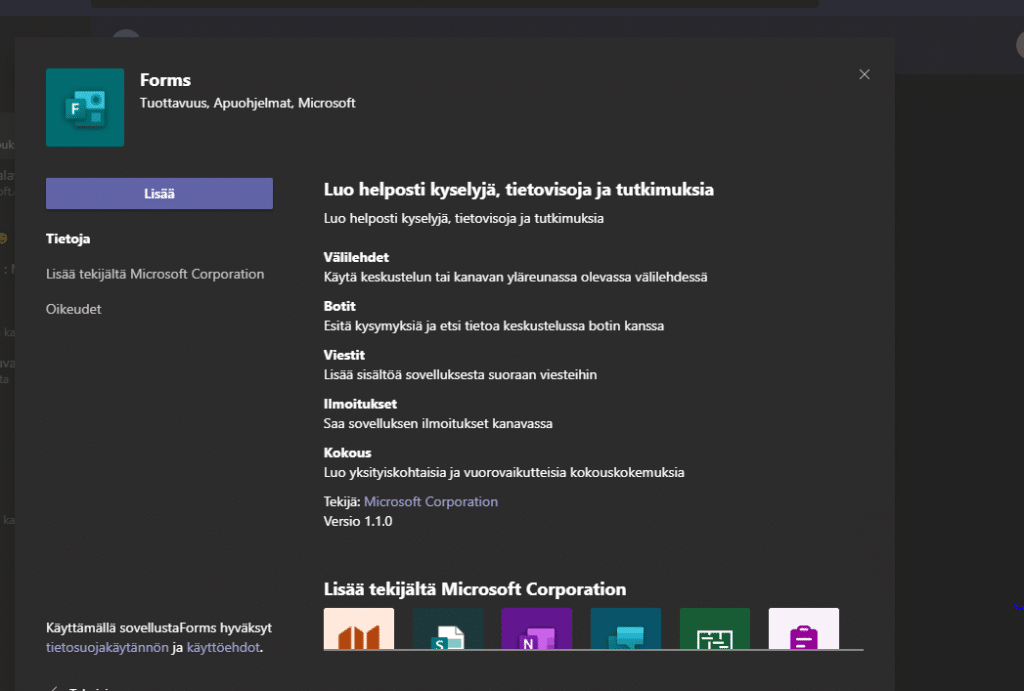This screenshot has width=1024, height=691.
Task: Click Tuottavuus, Apuohjelmat, Microsoft category text
Action: pos(248,103)
